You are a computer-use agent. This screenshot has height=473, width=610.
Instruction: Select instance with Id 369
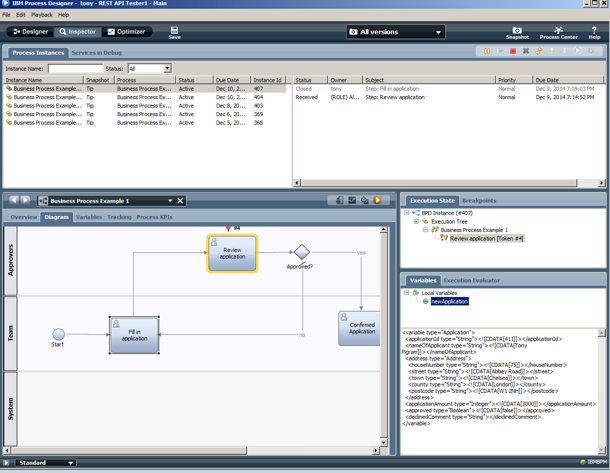tap(144, 114)
